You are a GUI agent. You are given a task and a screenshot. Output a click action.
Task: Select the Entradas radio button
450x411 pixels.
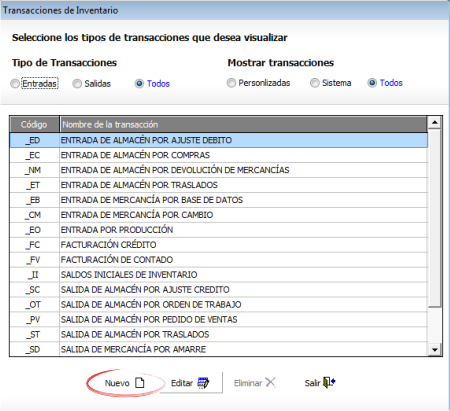tap(15, 83)
